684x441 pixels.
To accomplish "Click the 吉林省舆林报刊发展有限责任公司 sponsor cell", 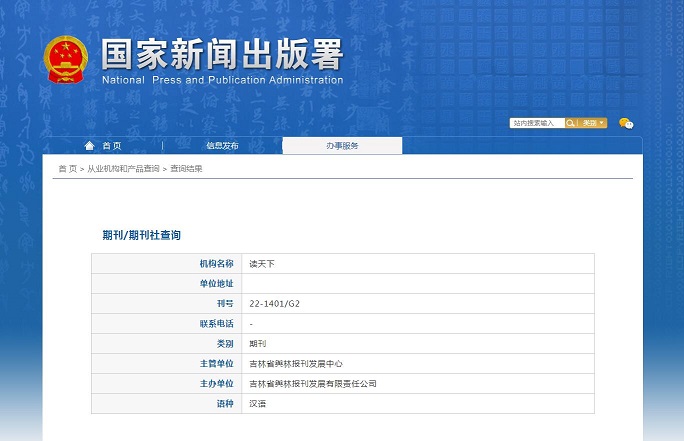I will pyautogui.click(x=312, y=384).
